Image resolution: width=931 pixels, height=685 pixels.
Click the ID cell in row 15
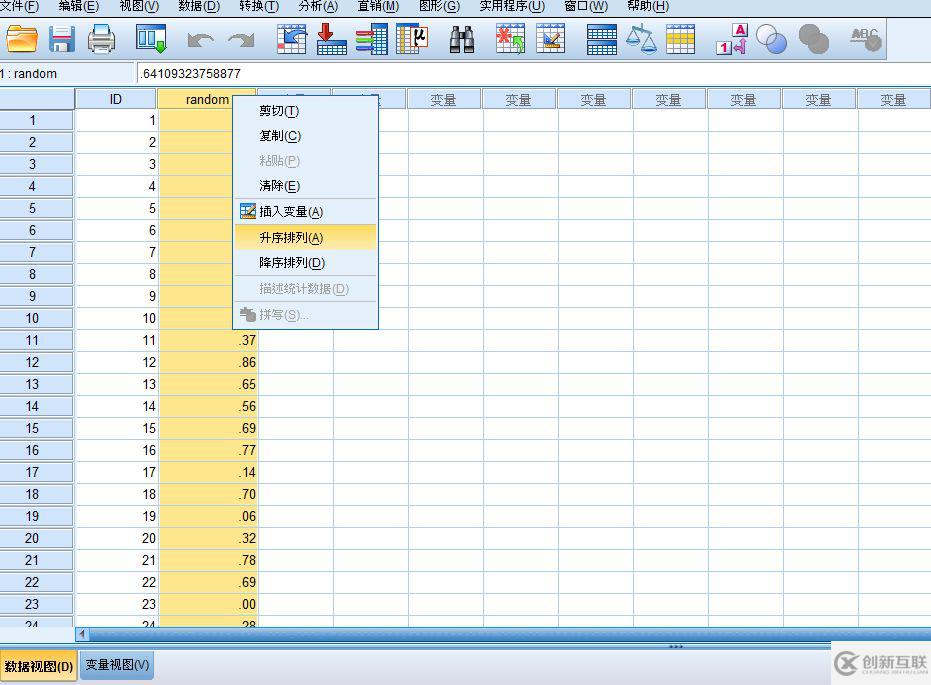click(116, 428)
